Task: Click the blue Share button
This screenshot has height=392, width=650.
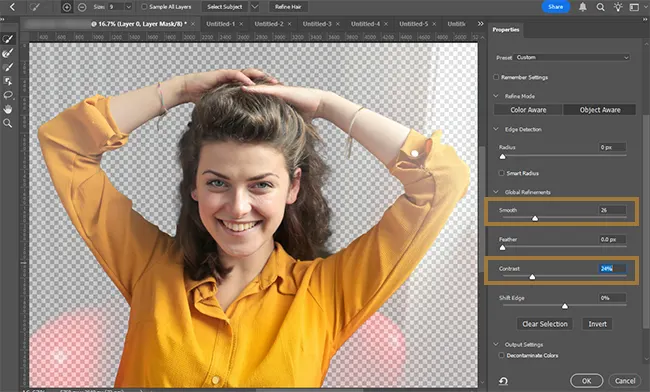Action: click(x=555, y=7)
